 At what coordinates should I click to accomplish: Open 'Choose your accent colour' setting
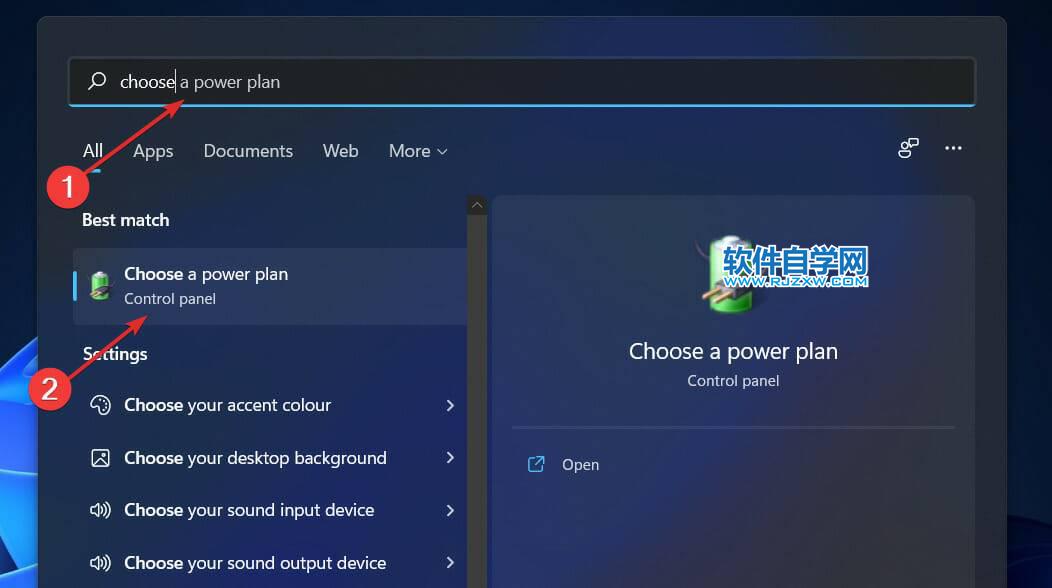(x=270, y=405)
